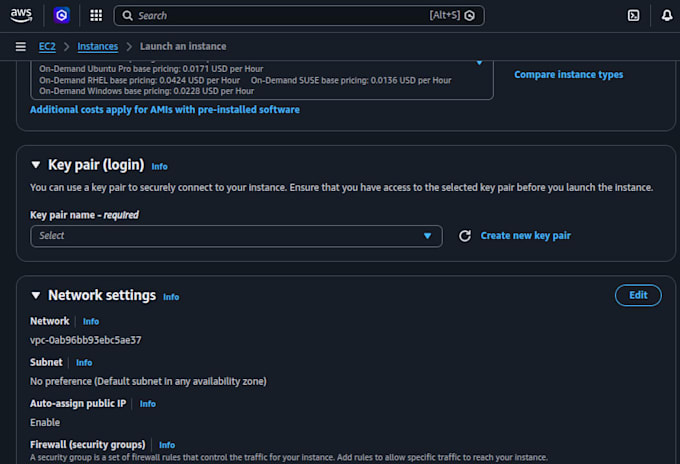
Task: Go to Instances breadcrumb link
Action: tap(98, 46)
